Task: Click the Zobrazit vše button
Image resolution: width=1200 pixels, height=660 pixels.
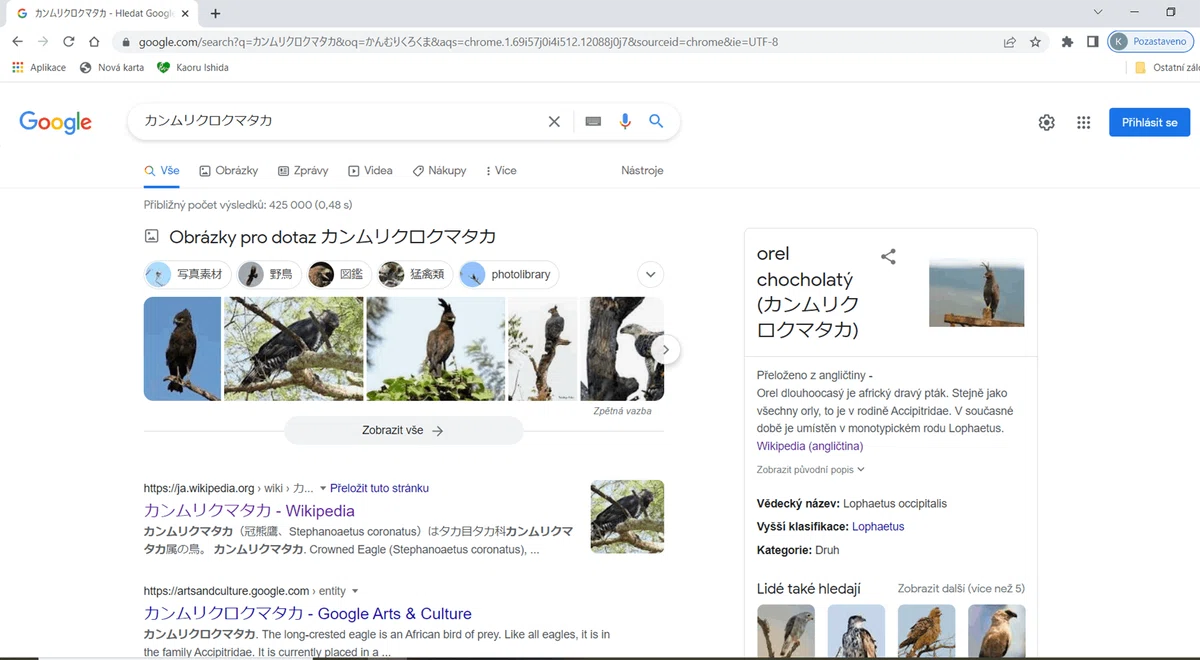Action: [x=403, y=431]
